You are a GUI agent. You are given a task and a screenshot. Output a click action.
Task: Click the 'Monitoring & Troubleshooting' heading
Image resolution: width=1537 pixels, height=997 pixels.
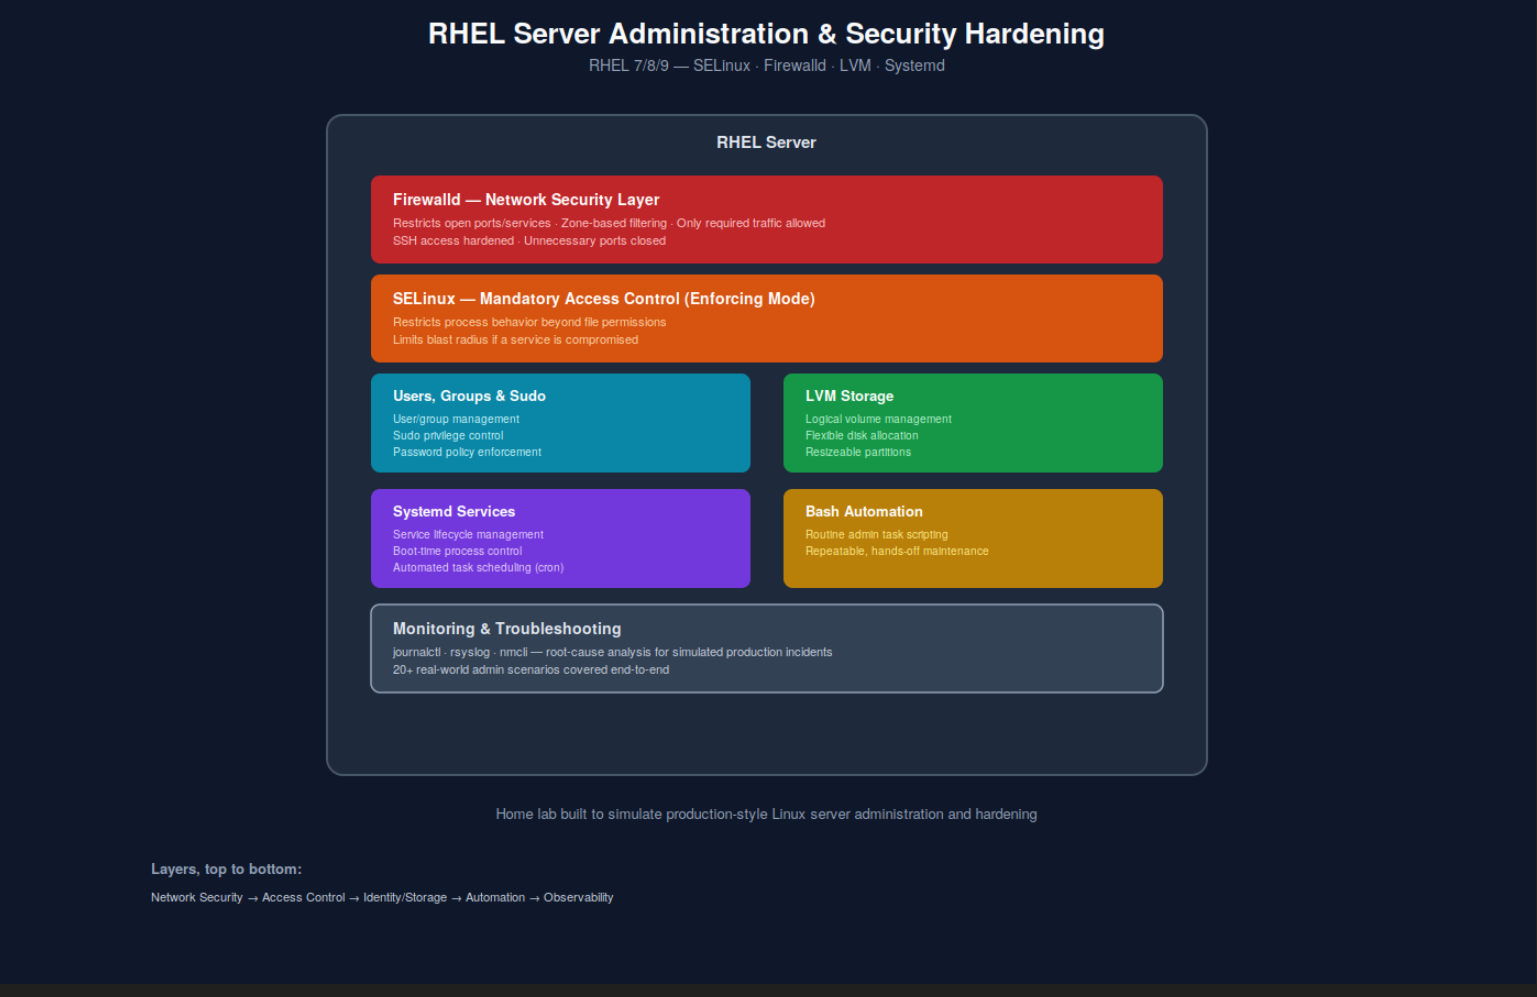(x=507, y=629)
